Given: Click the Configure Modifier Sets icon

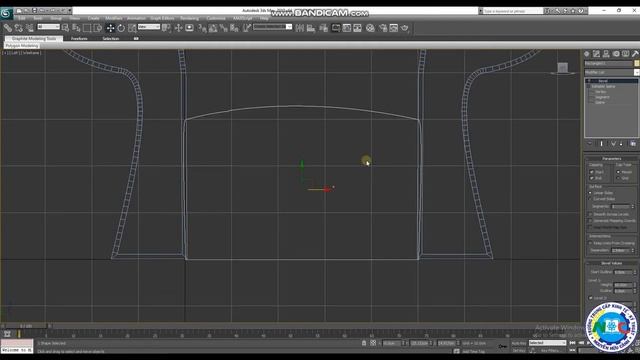Looking at the screenshot, I should [633, 144].
